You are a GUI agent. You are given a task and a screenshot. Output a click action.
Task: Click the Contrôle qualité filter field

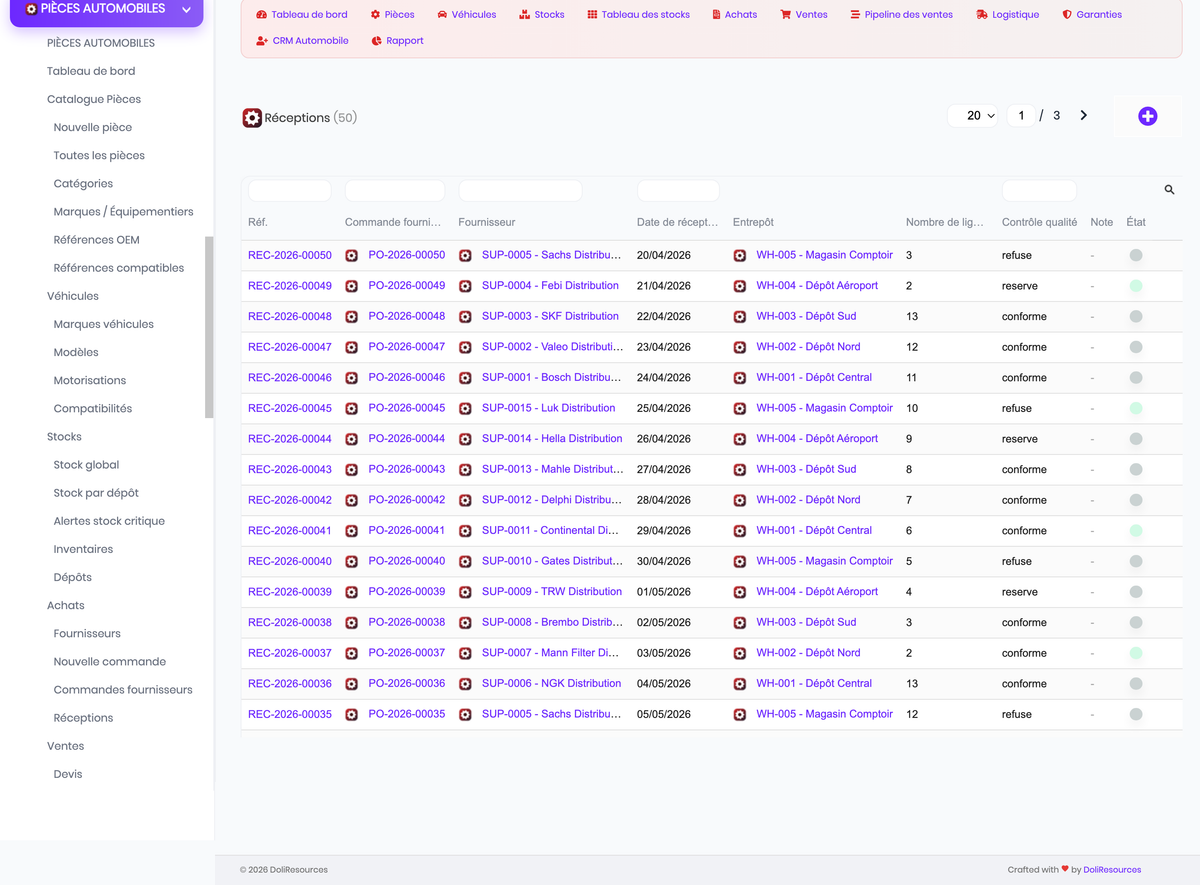click(x=1039, y=190)
